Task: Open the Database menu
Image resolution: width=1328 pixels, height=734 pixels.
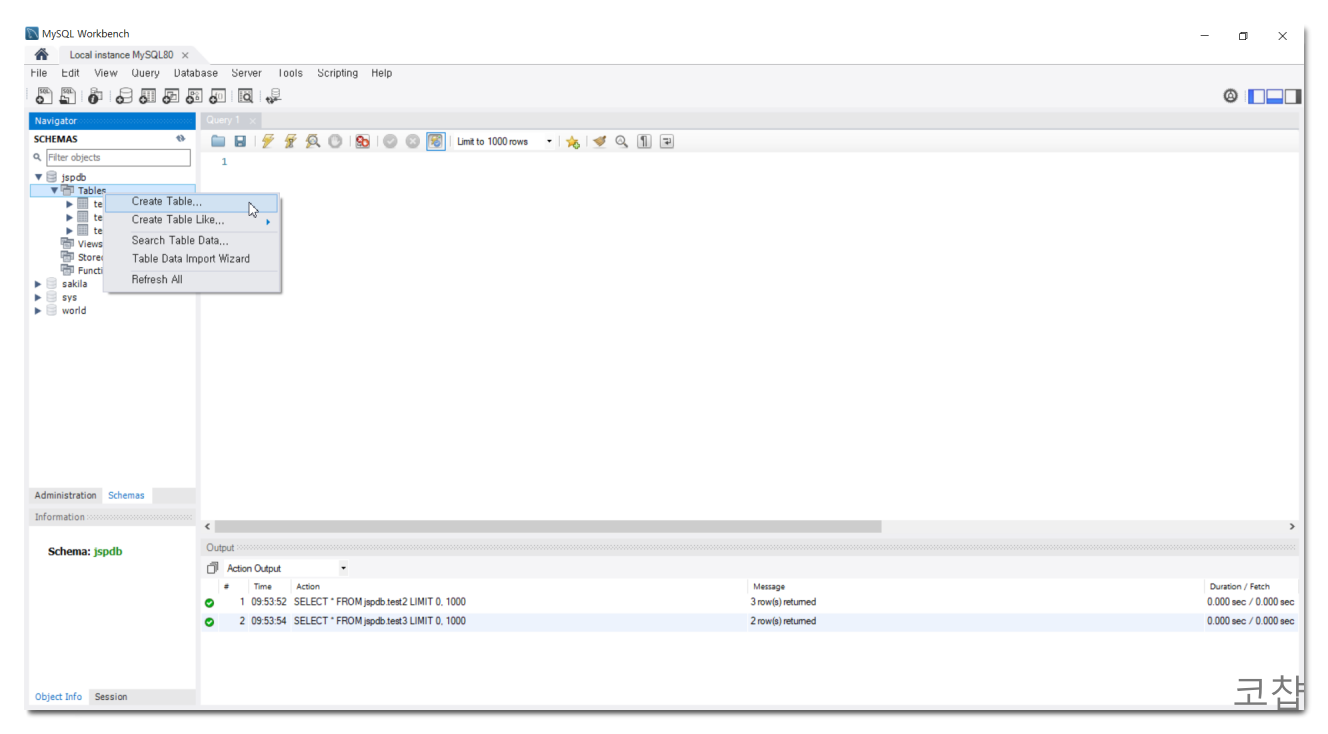Action: click(x=196, y=73)
